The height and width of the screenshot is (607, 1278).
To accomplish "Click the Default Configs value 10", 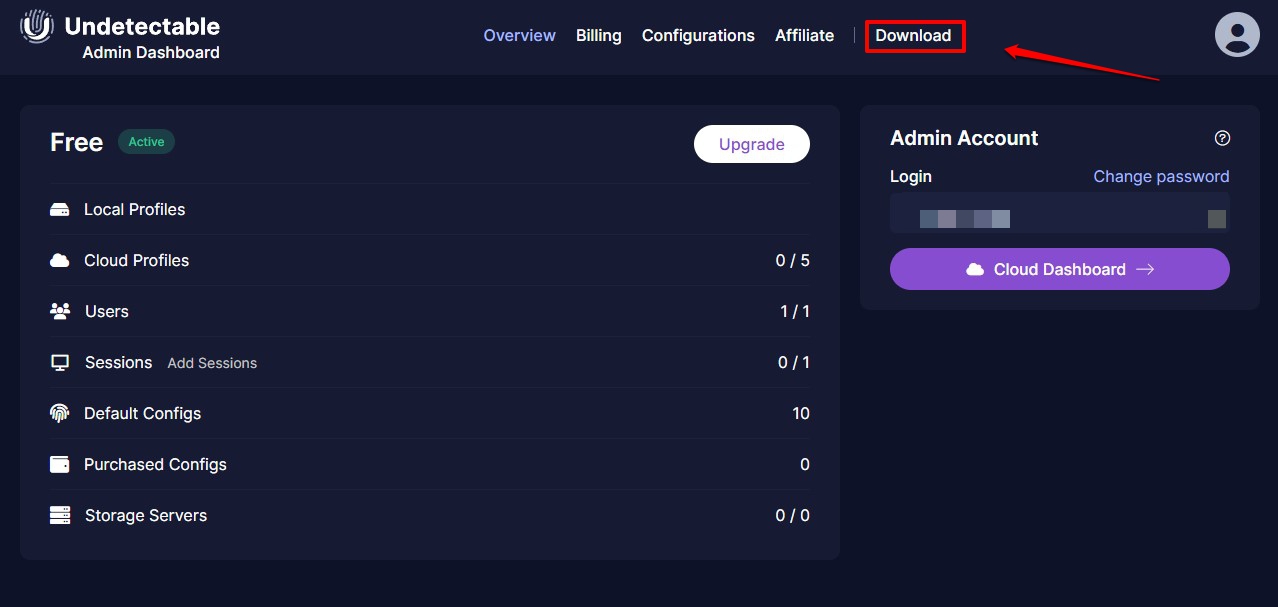I will [x=801, y=413].
